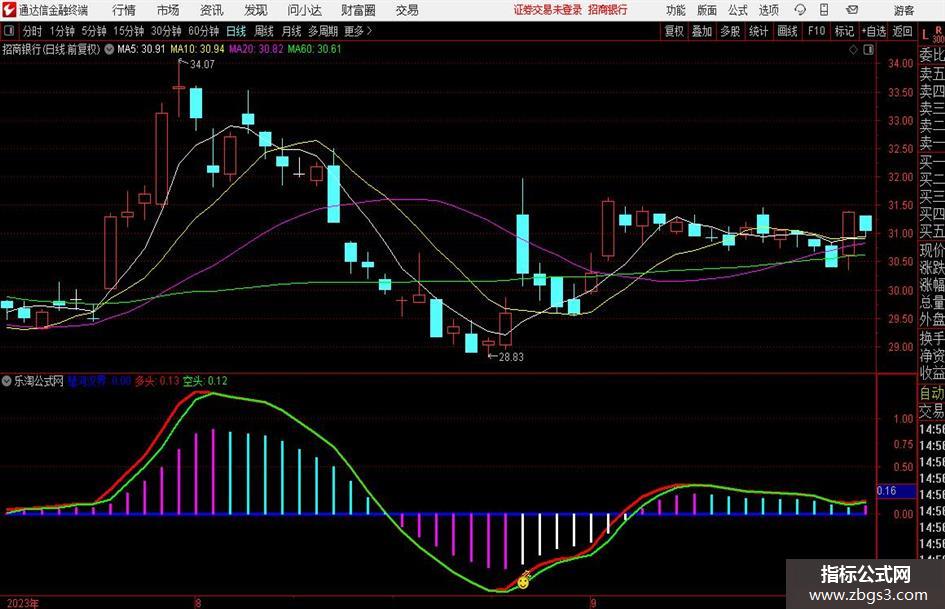Image resolution: width=945 pixels, height=609 pixels.
Task: Toggle the right info panel icon
Action: click(868, 50)
